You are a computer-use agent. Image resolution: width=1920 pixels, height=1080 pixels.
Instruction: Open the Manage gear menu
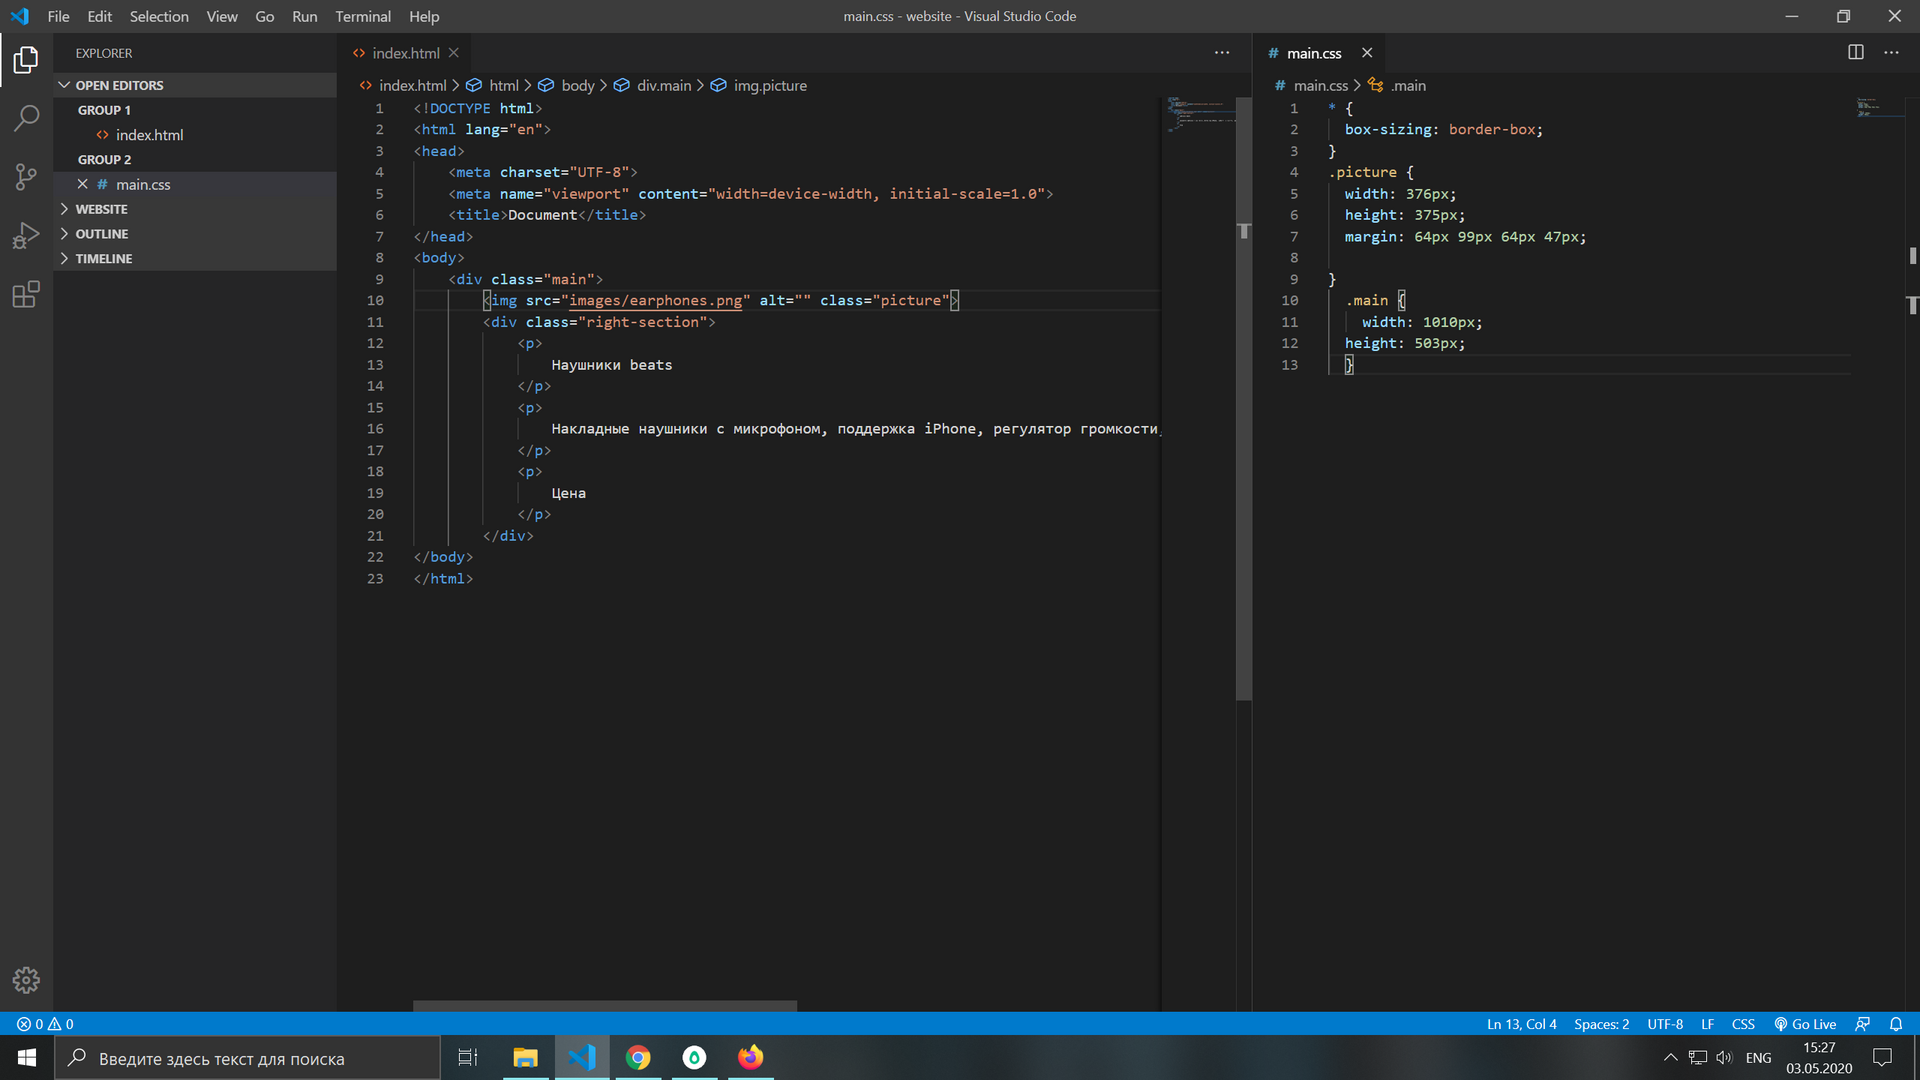click(26, 980)
